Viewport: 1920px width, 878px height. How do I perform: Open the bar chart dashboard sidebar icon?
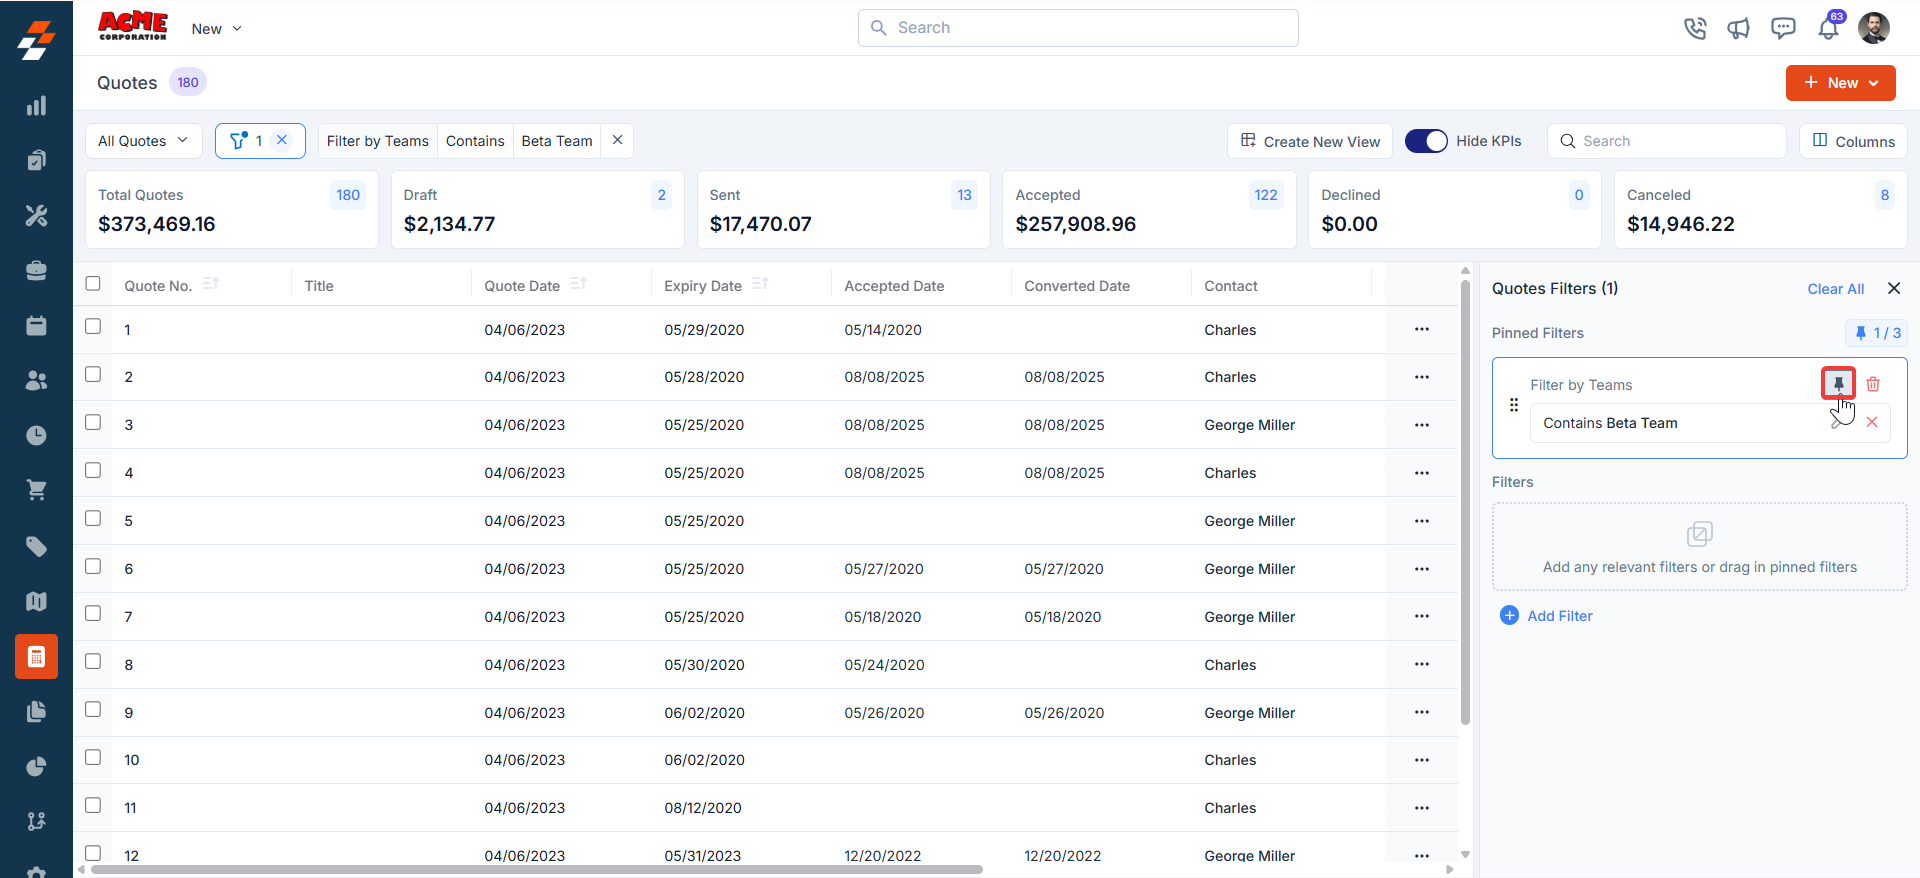(36, 106)
